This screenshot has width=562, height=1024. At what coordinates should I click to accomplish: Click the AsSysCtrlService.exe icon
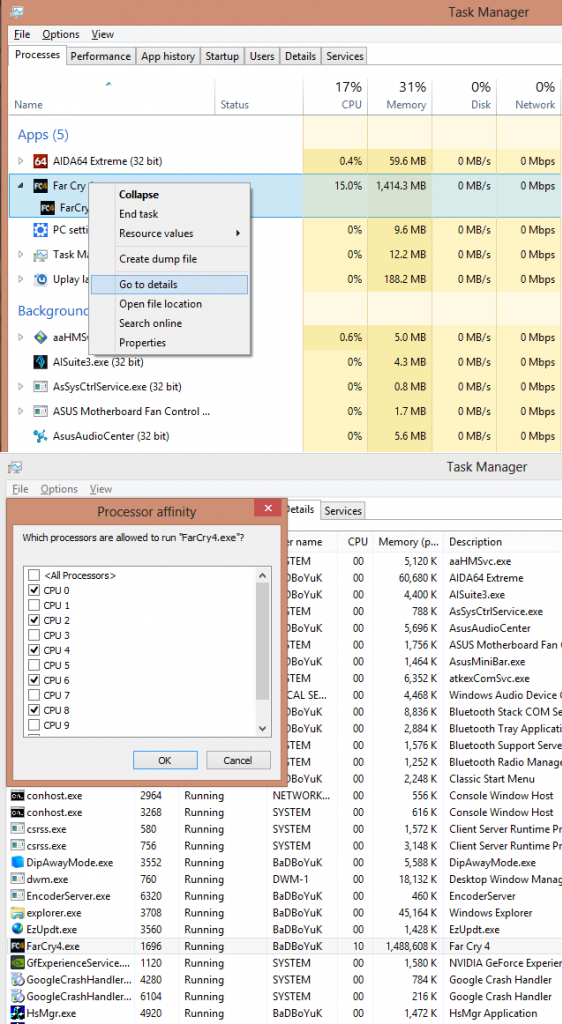click(40, 387)
